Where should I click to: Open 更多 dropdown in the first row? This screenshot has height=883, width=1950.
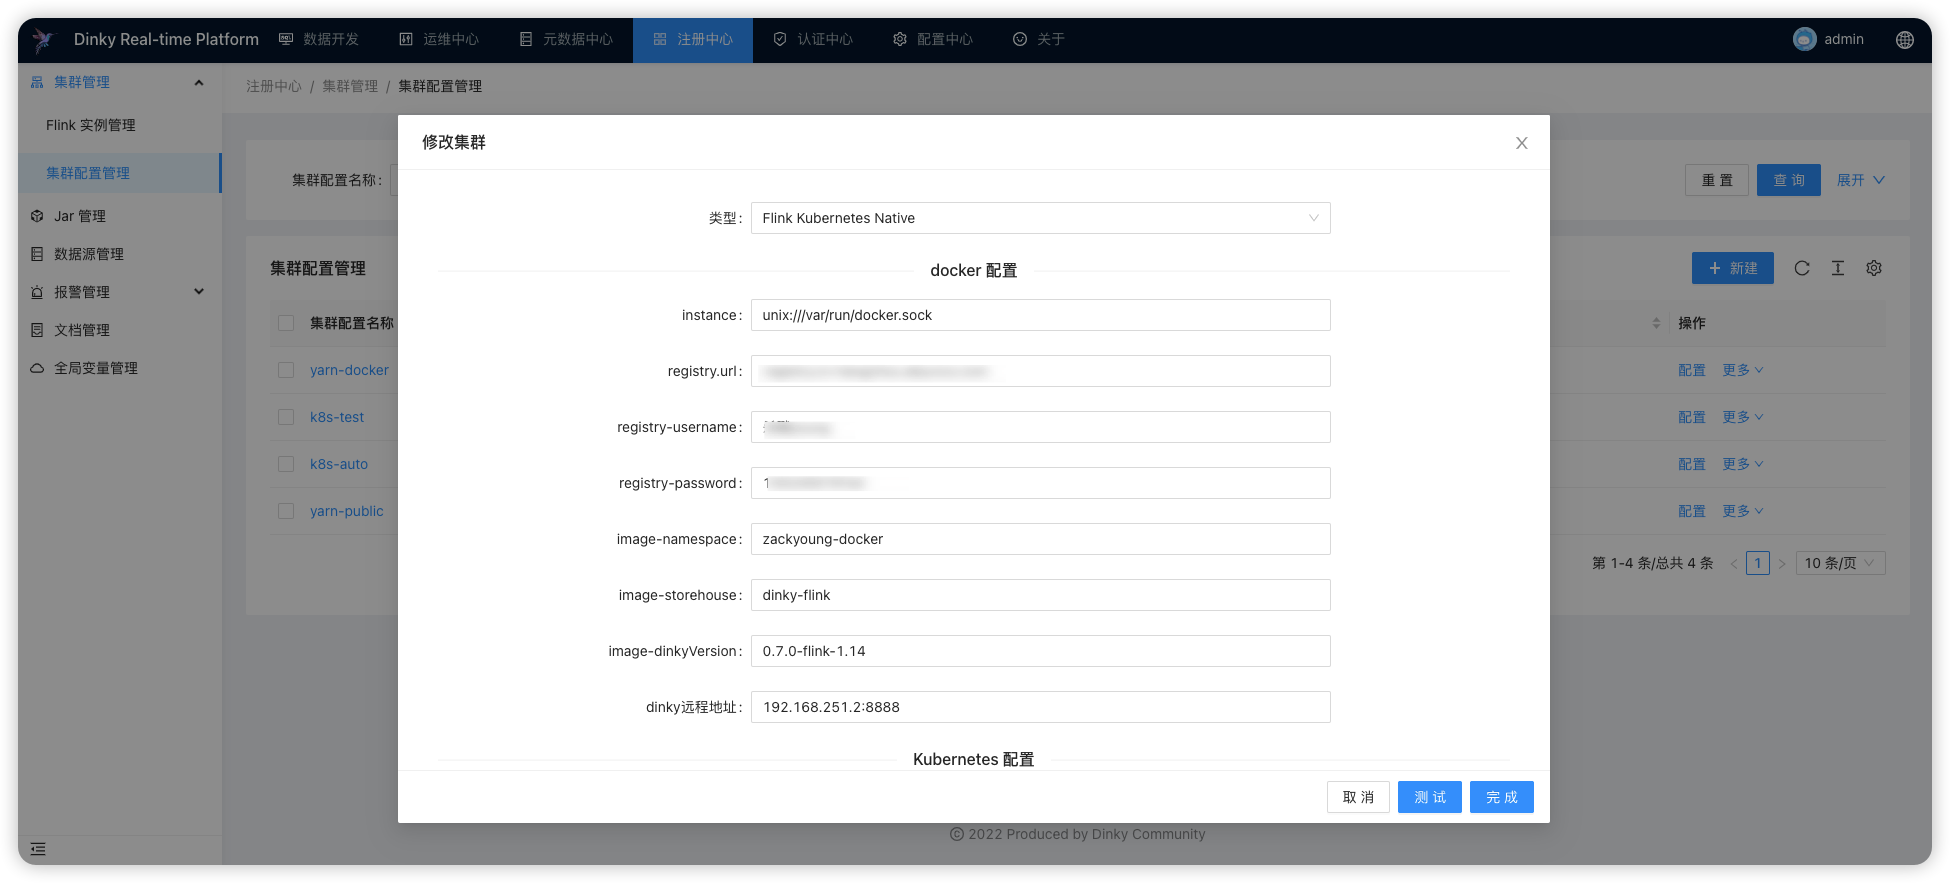[x=1743, y=370]
